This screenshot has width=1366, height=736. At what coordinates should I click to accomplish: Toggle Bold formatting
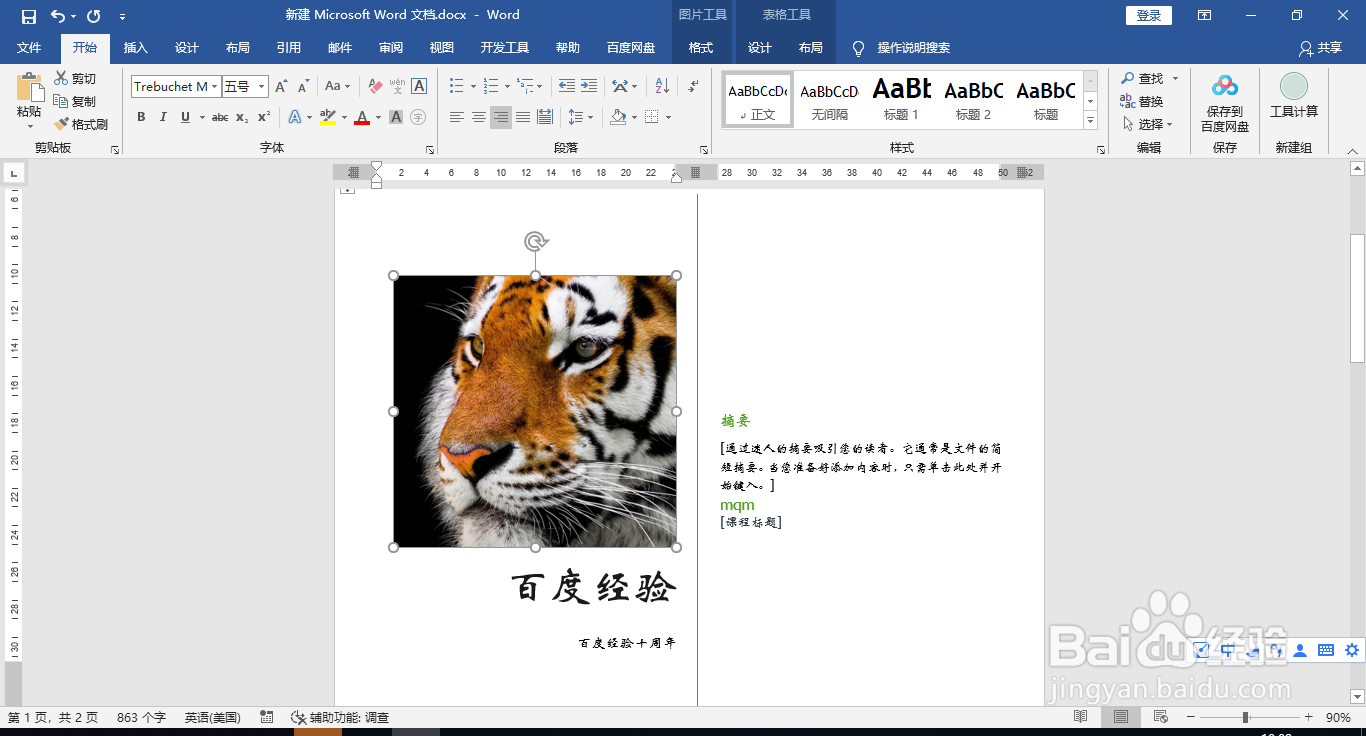(x=141, y=117)
